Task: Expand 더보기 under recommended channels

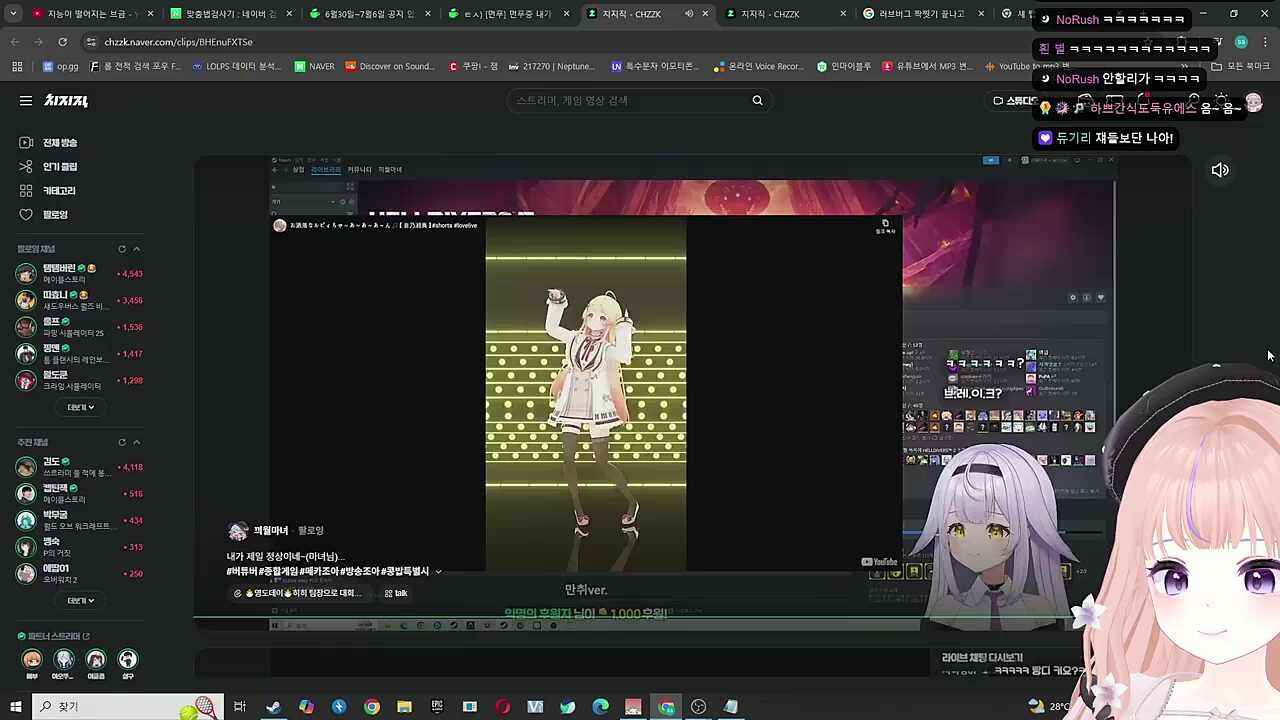Action: pyautogui.click(x=80, y=600)
